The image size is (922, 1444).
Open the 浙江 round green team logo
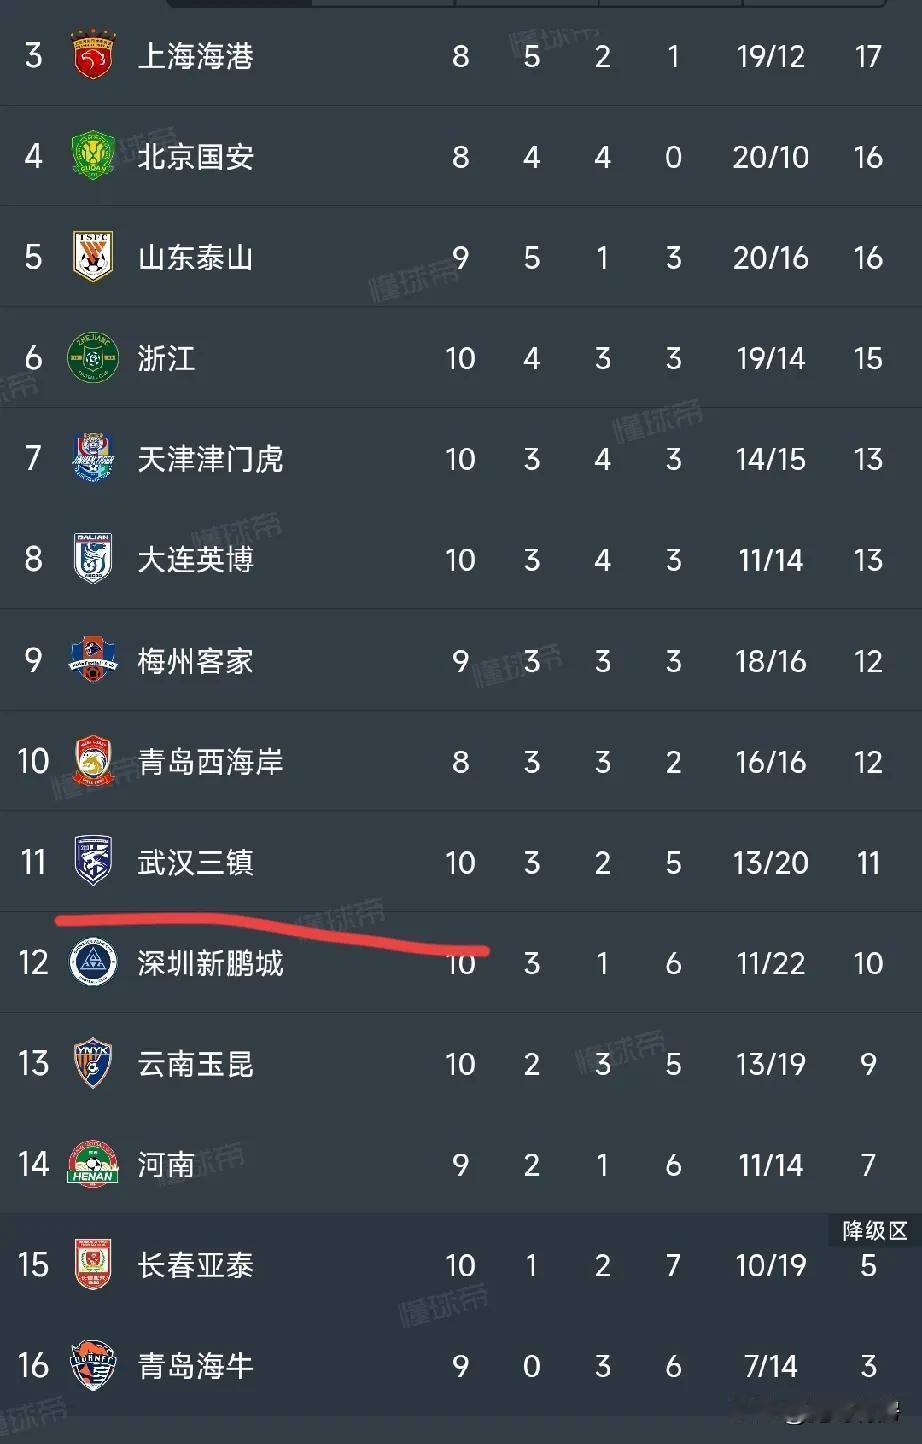pos(93,358)
